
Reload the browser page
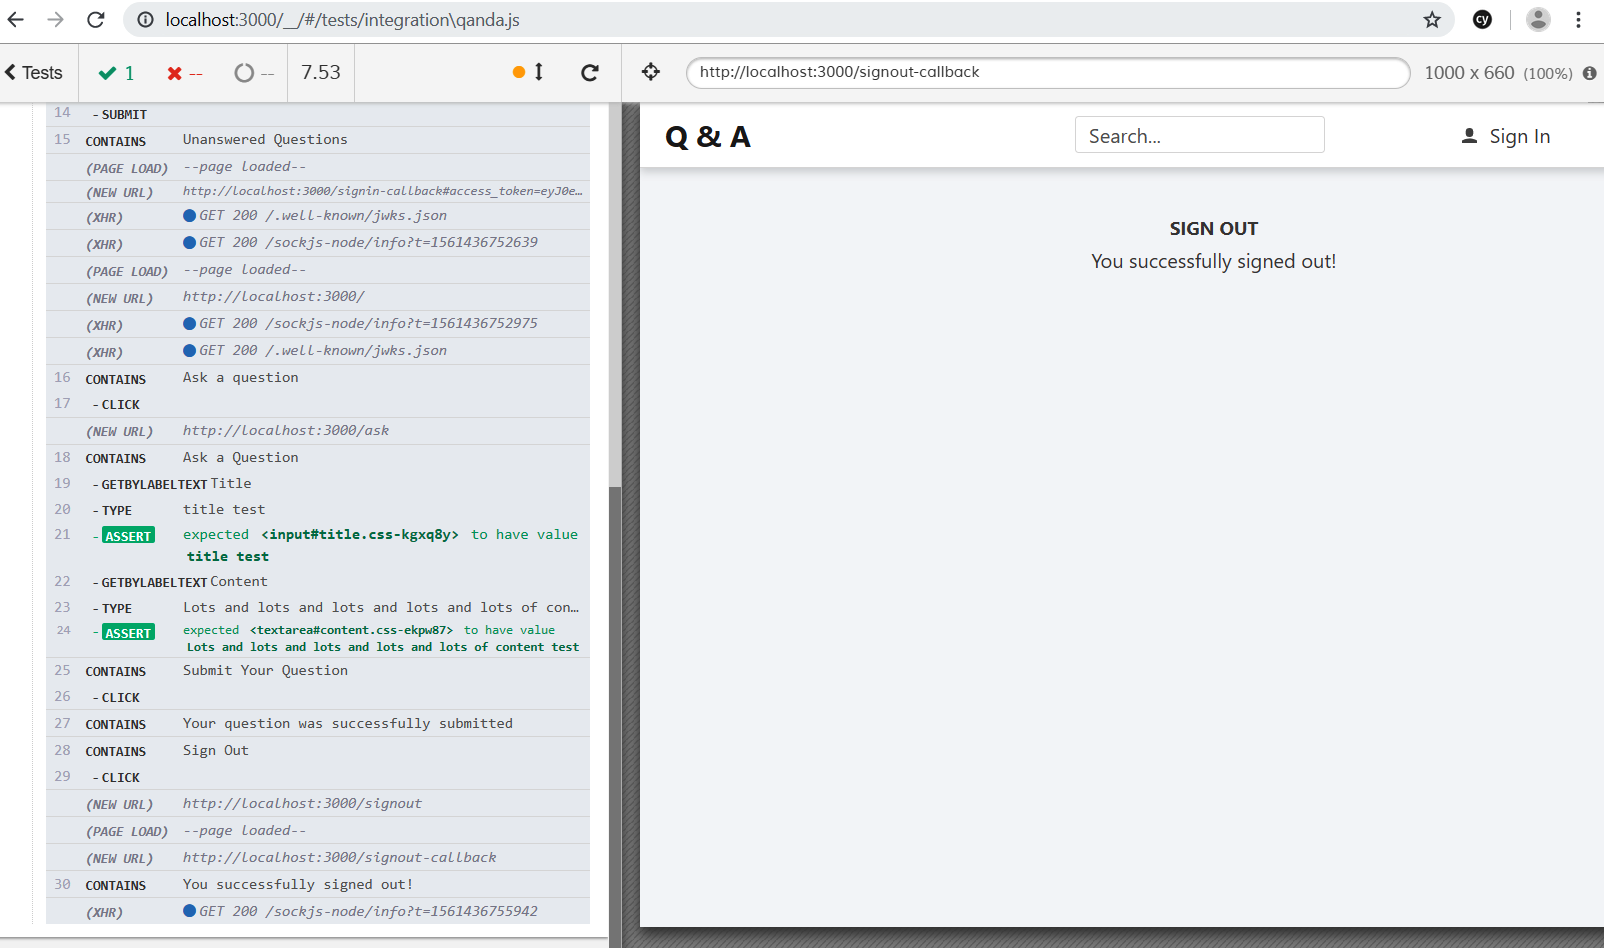coord(96,20)
